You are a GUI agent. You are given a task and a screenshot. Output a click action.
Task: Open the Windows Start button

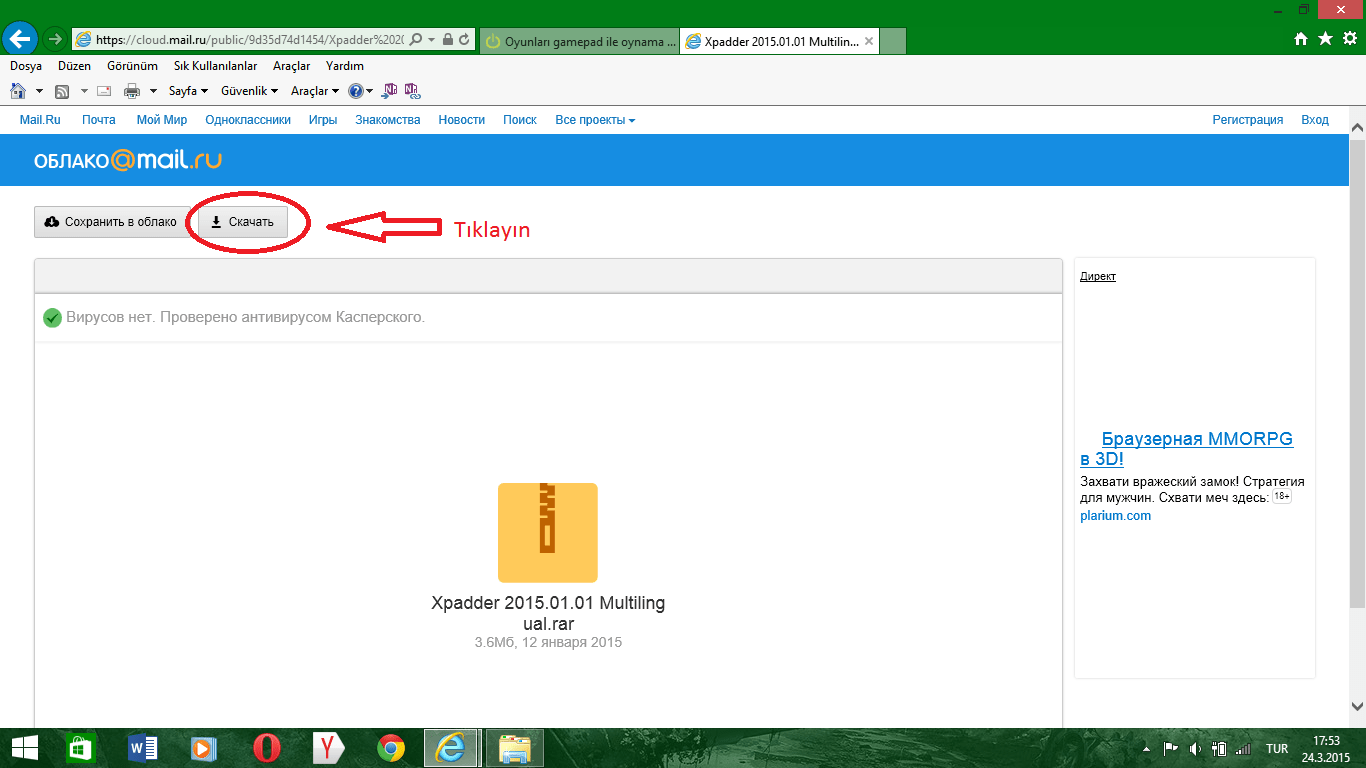[x=24, y=748]
